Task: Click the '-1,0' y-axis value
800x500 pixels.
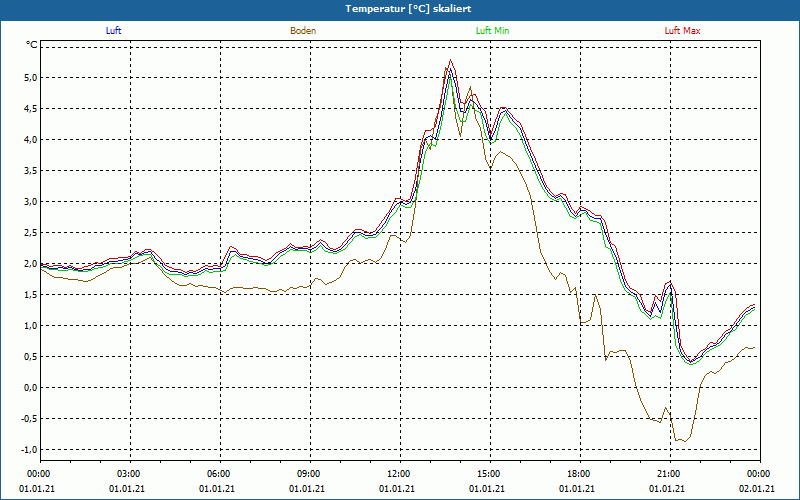Action: coord(30,449)
